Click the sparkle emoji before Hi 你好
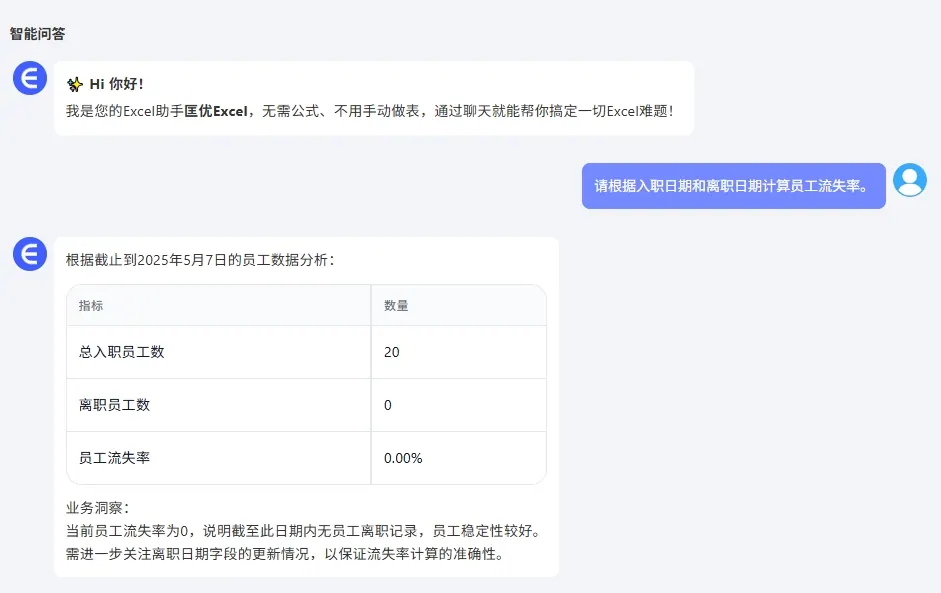 click(74, 85)
